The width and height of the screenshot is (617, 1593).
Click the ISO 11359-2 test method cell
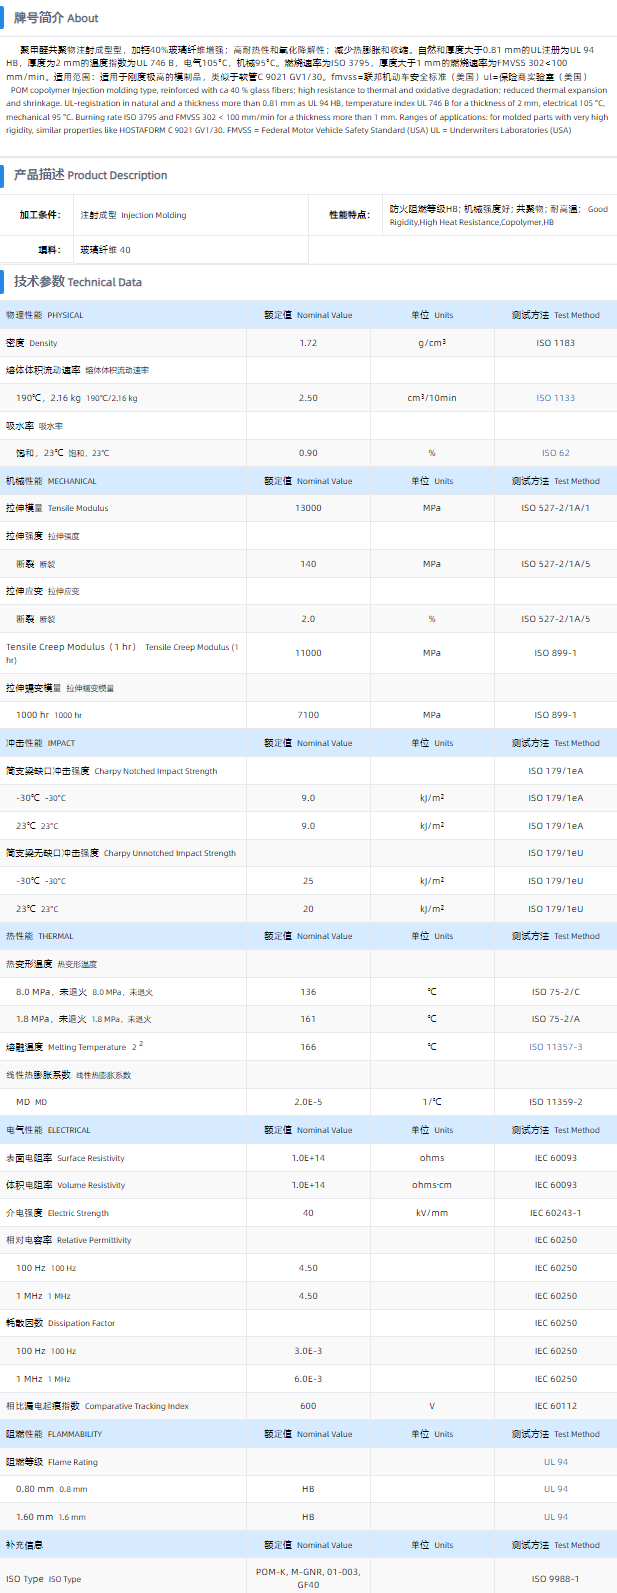pyautogui.click(x=555, y=1102)
